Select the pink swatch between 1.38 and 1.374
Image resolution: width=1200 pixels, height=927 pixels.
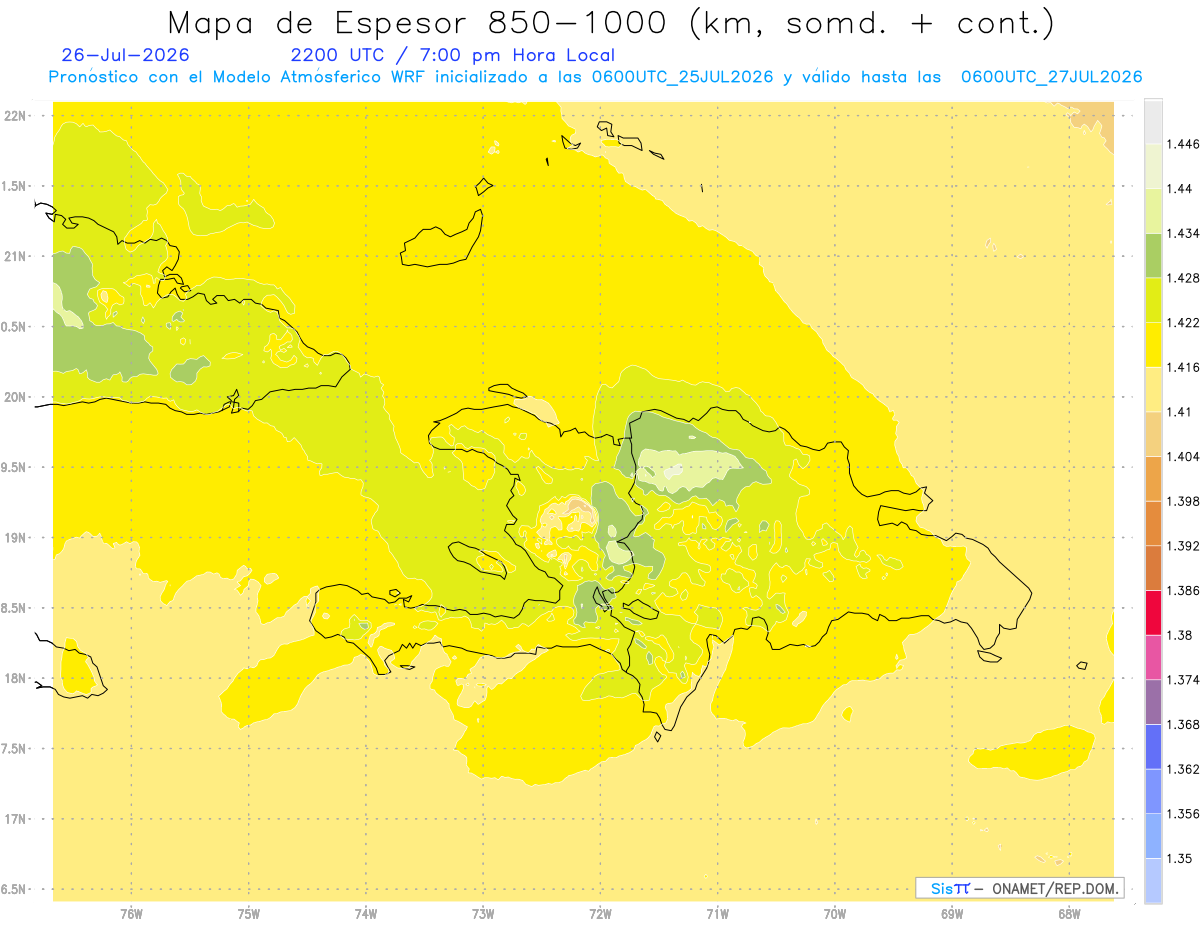tap(1153, 657)
